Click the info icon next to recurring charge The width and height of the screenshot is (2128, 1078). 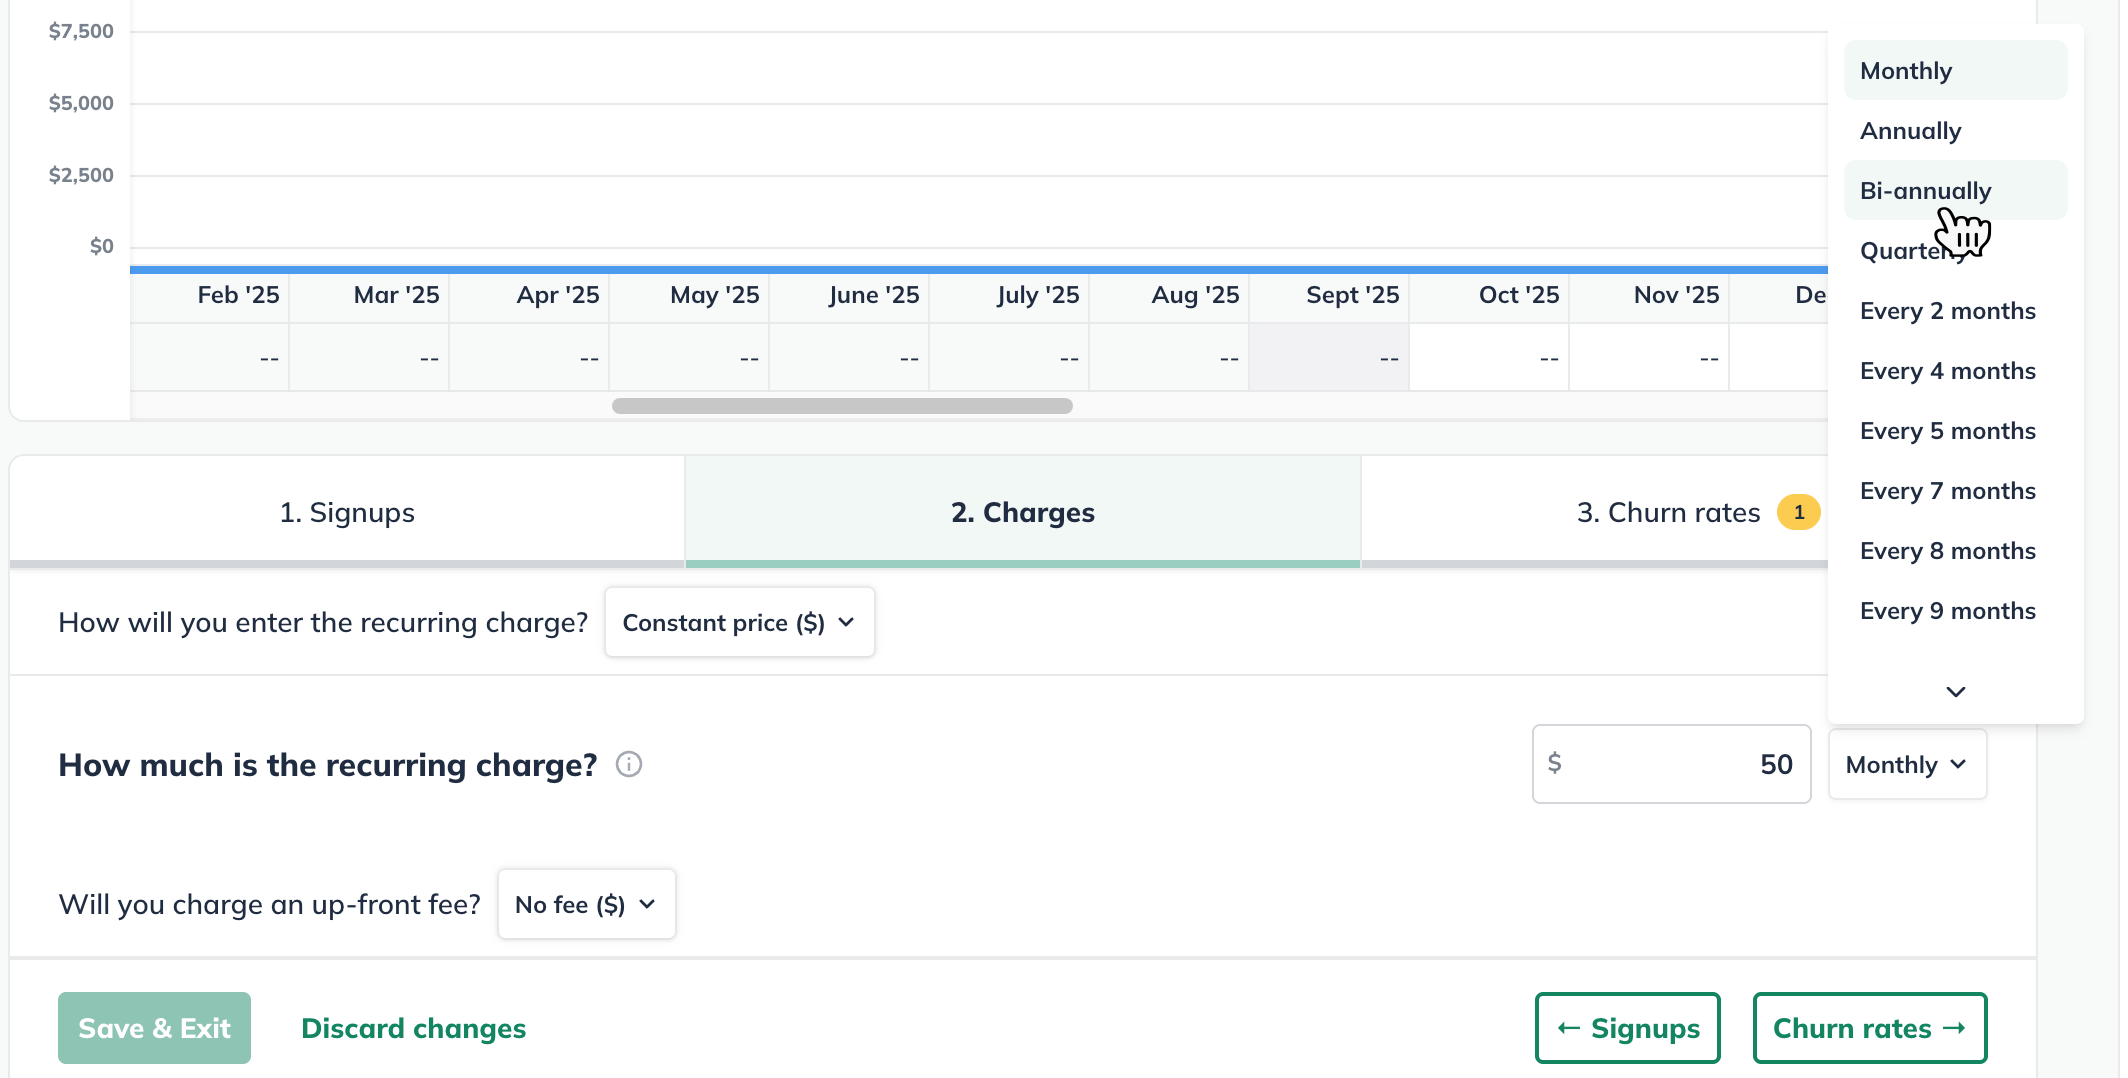point(629,765)
